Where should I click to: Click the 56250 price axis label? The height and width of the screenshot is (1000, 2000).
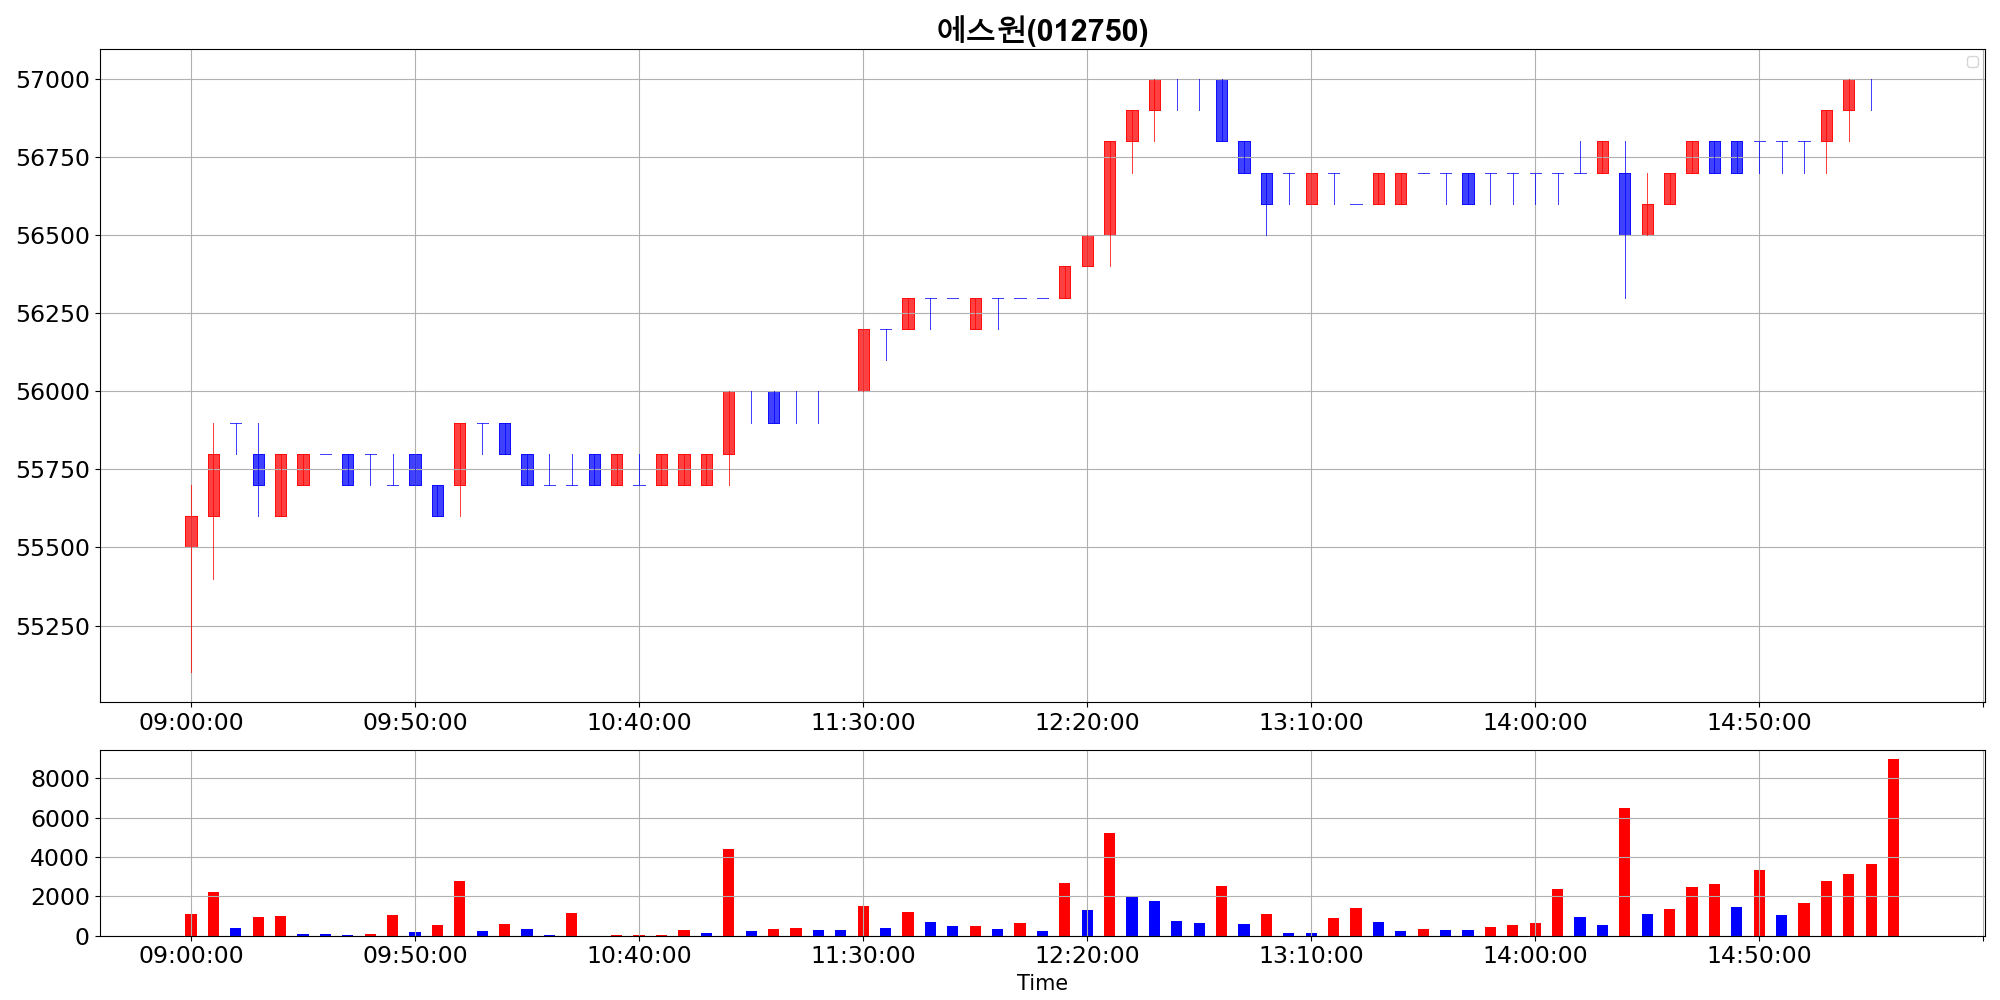pos(53,314)
